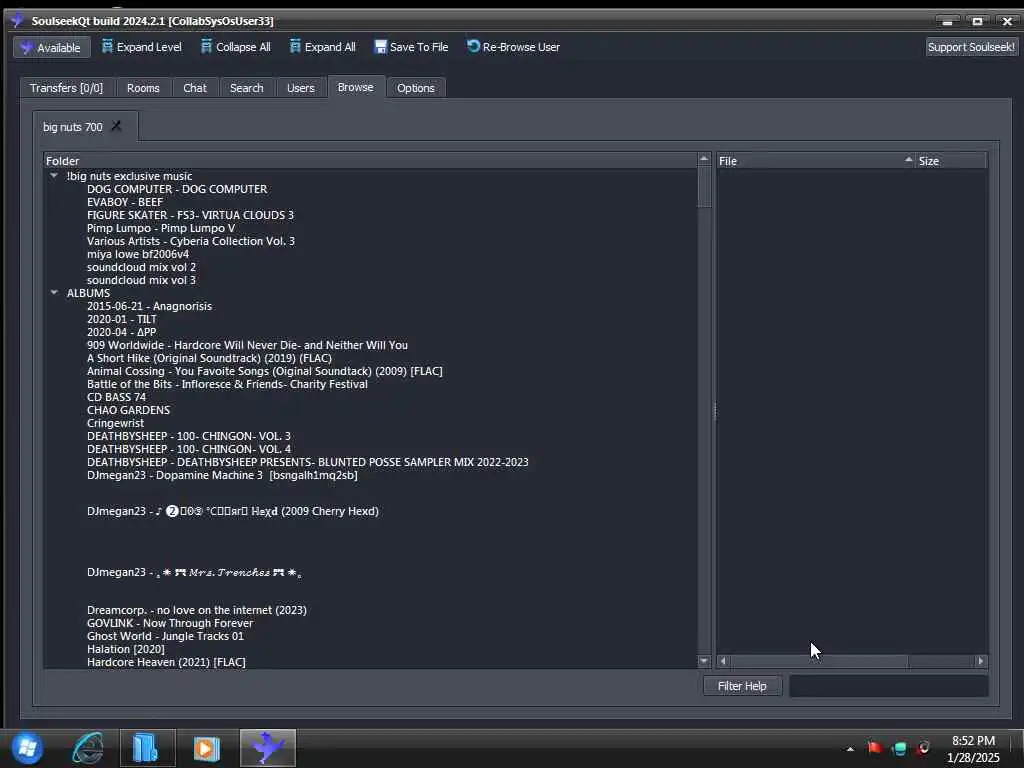Go to the Search tab

pos(246,88)
